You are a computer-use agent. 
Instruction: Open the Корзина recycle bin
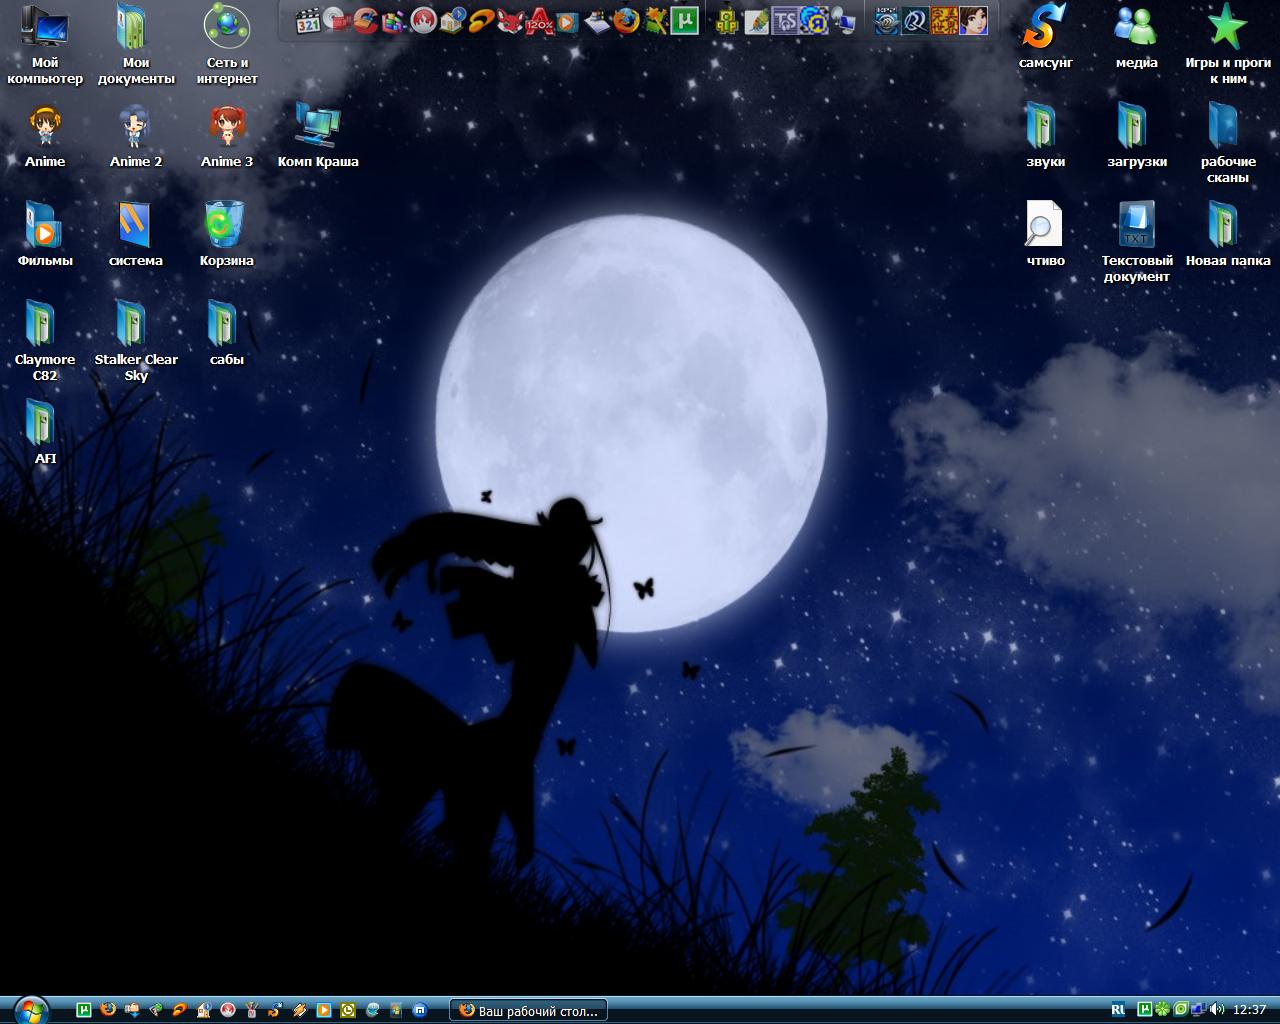(227, 235)
